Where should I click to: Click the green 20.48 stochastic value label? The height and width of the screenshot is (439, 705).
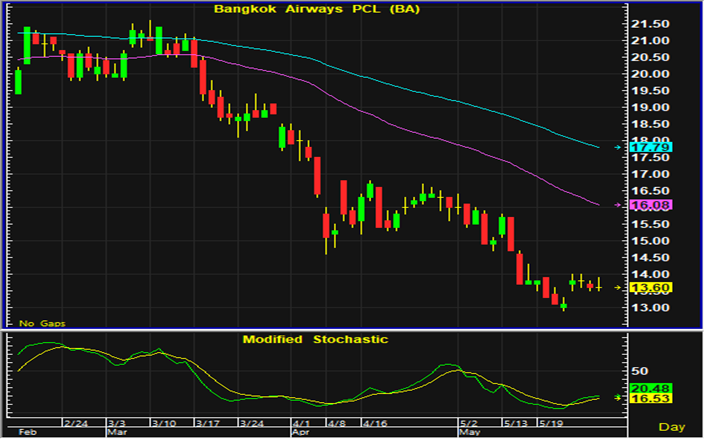(651, 388)
